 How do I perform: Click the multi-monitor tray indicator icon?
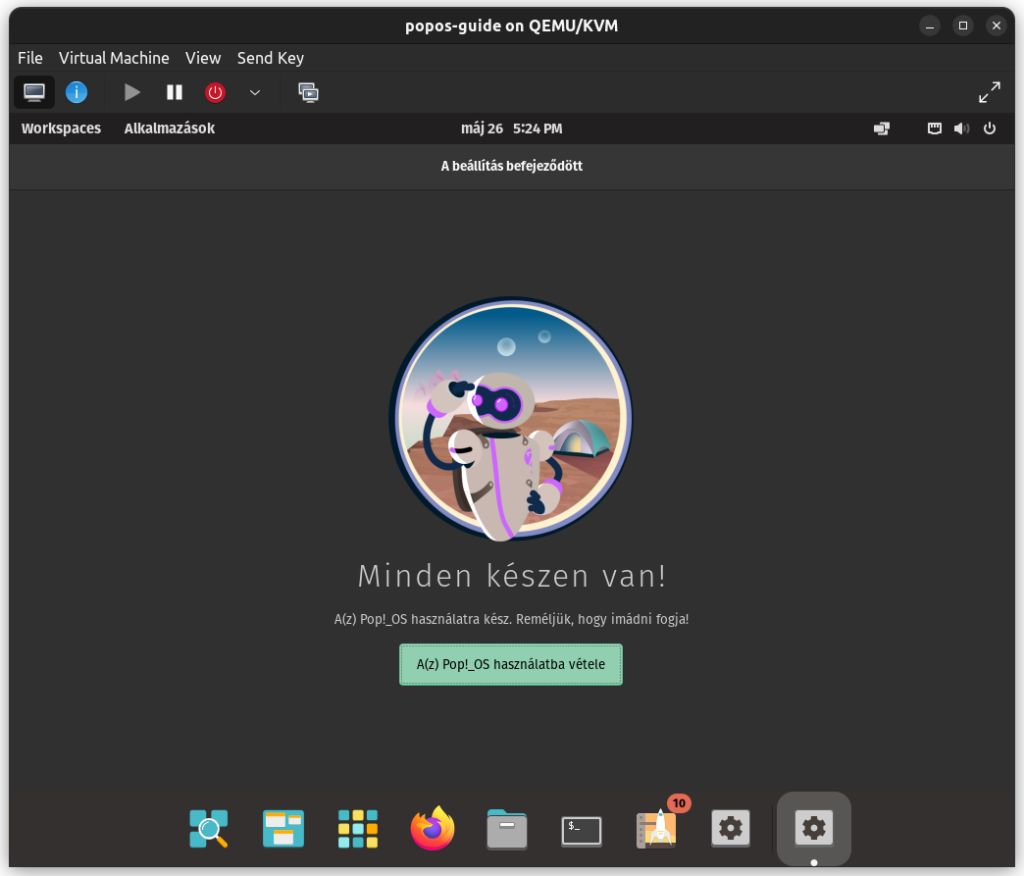click(x=882, y=129)
